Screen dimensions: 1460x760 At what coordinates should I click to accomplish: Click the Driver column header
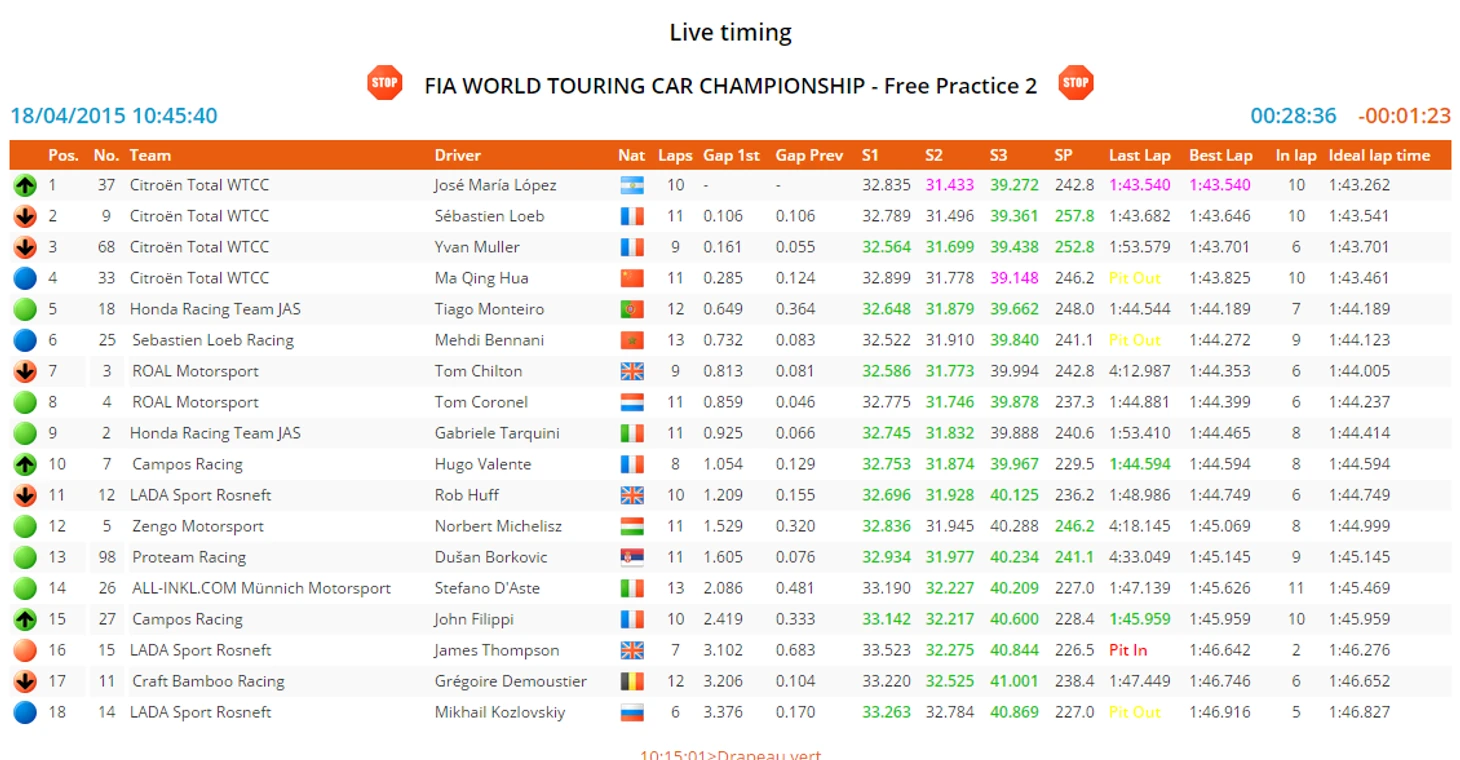[x=457, y=155]
